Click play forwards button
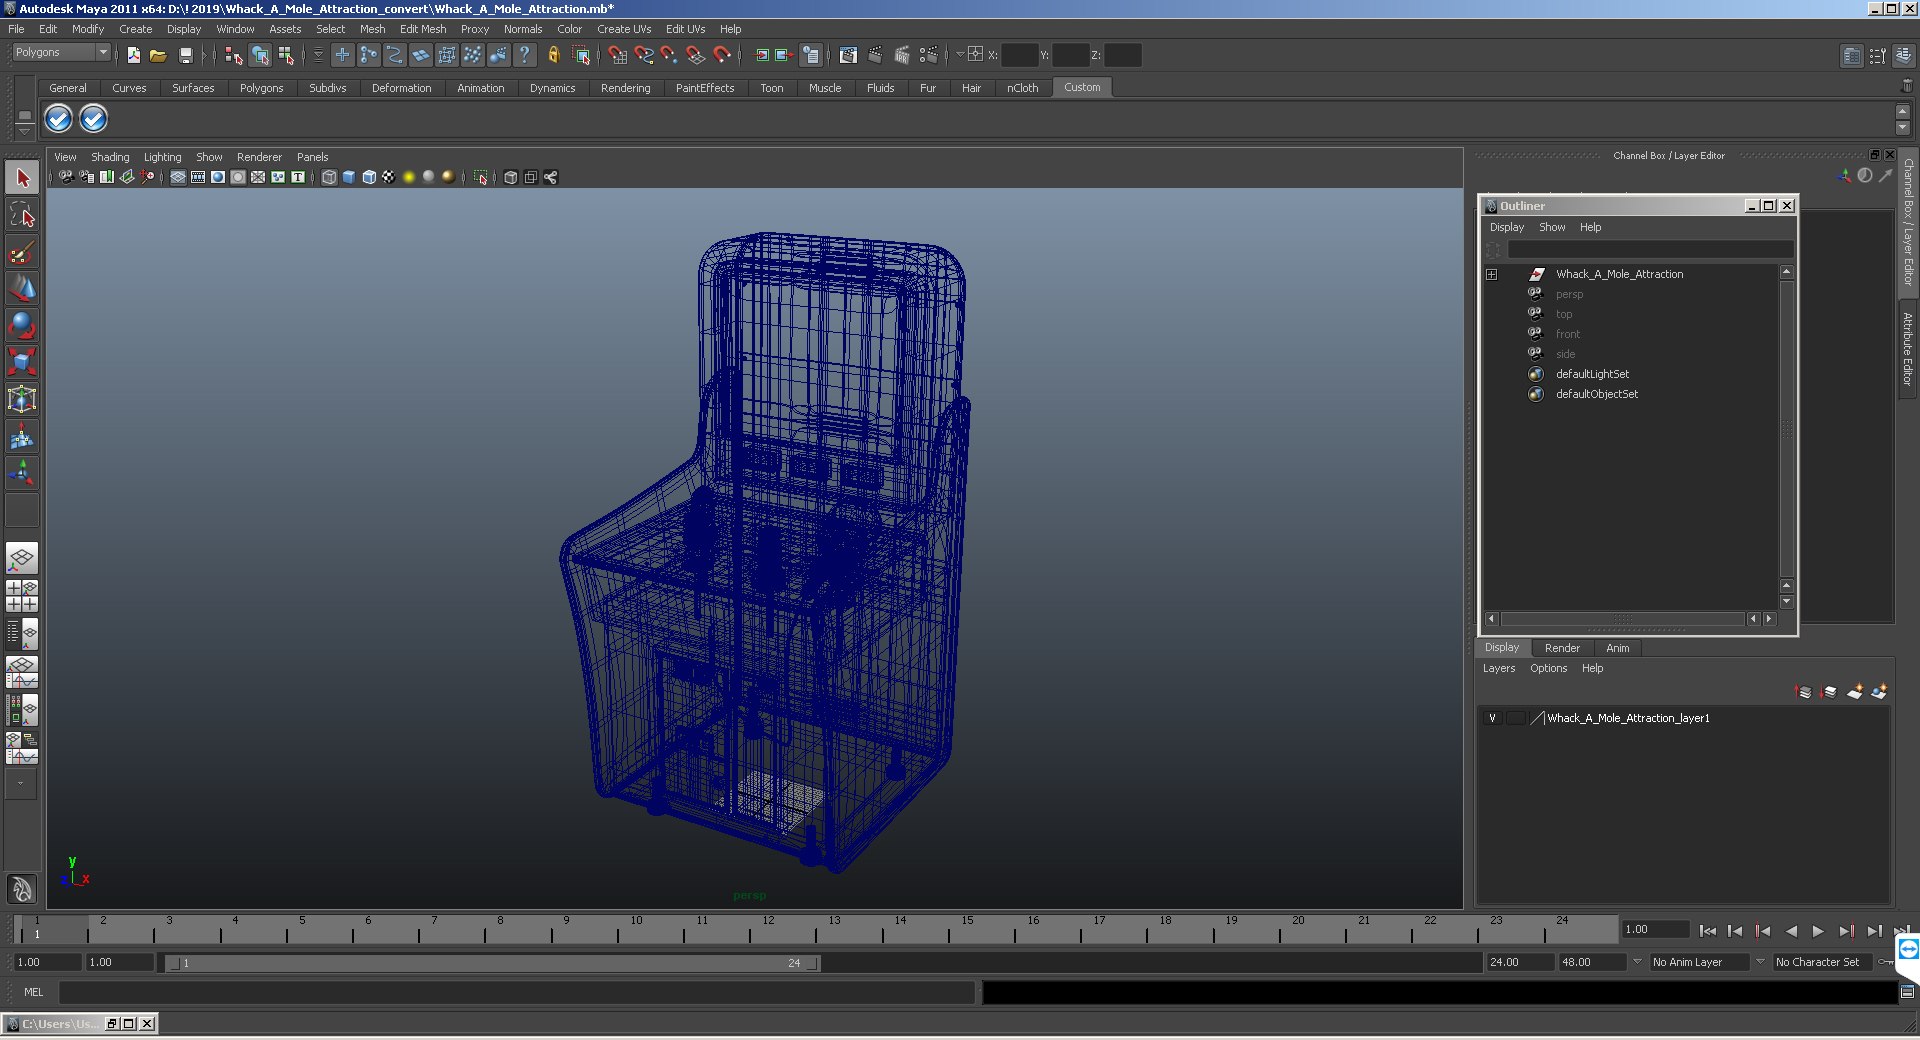This screenshot has height=1040, width=1920. point(1818,931)
